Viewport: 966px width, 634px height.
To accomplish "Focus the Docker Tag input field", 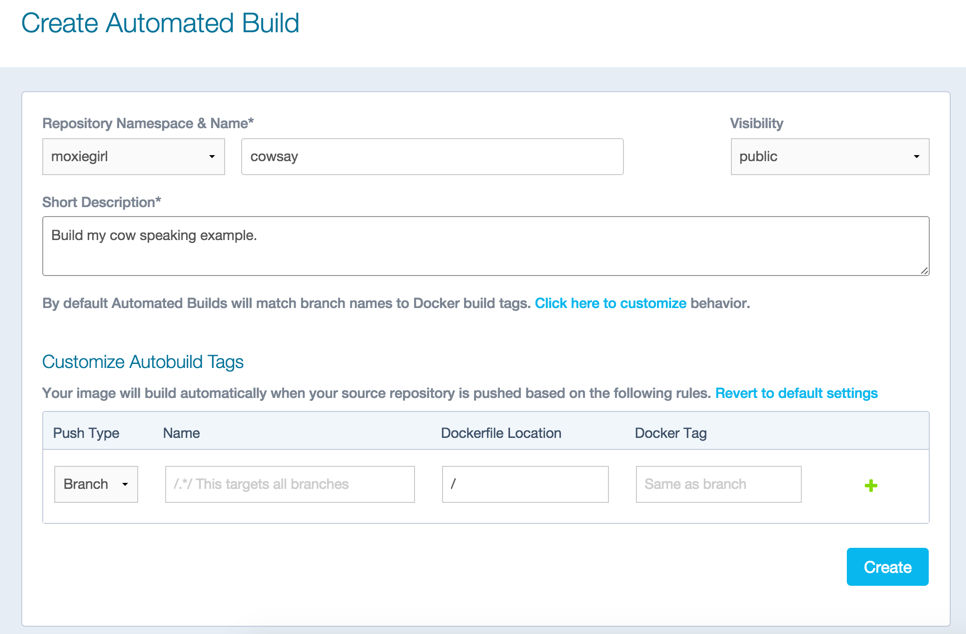I will [718, 484].
